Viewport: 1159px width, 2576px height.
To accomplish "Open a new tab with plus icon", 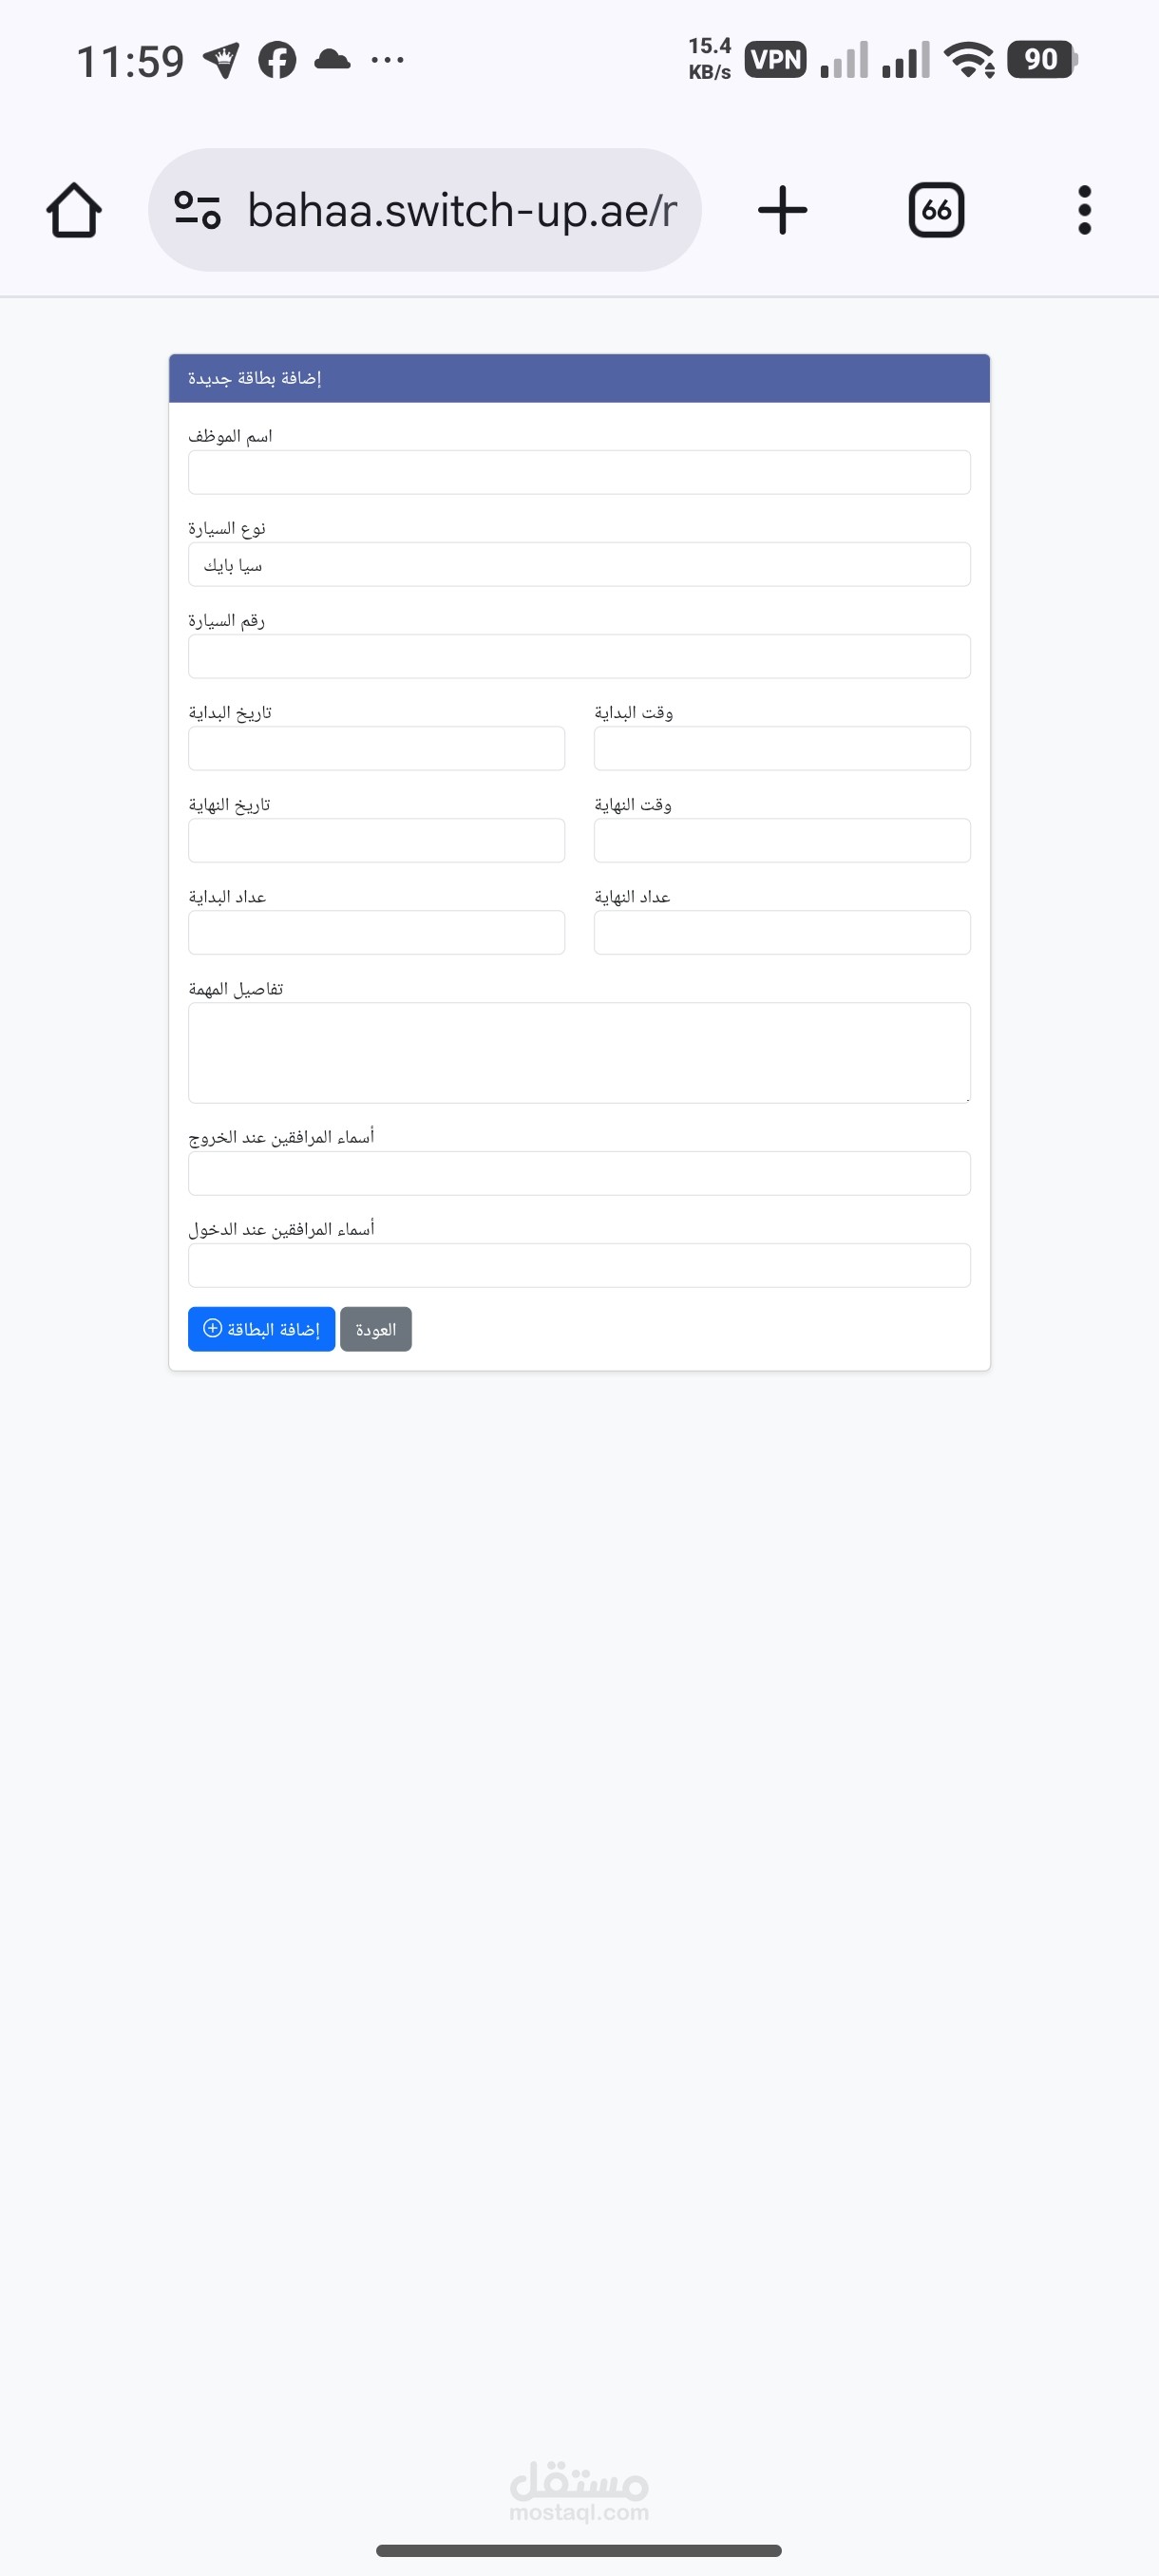I will 782,210.
